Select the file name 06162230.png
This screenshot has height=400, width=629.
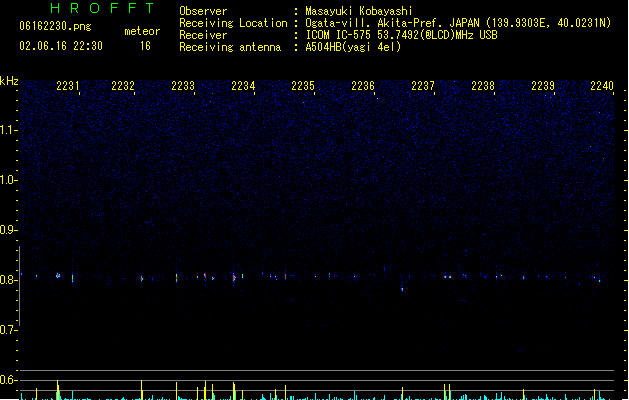[55, 26]
